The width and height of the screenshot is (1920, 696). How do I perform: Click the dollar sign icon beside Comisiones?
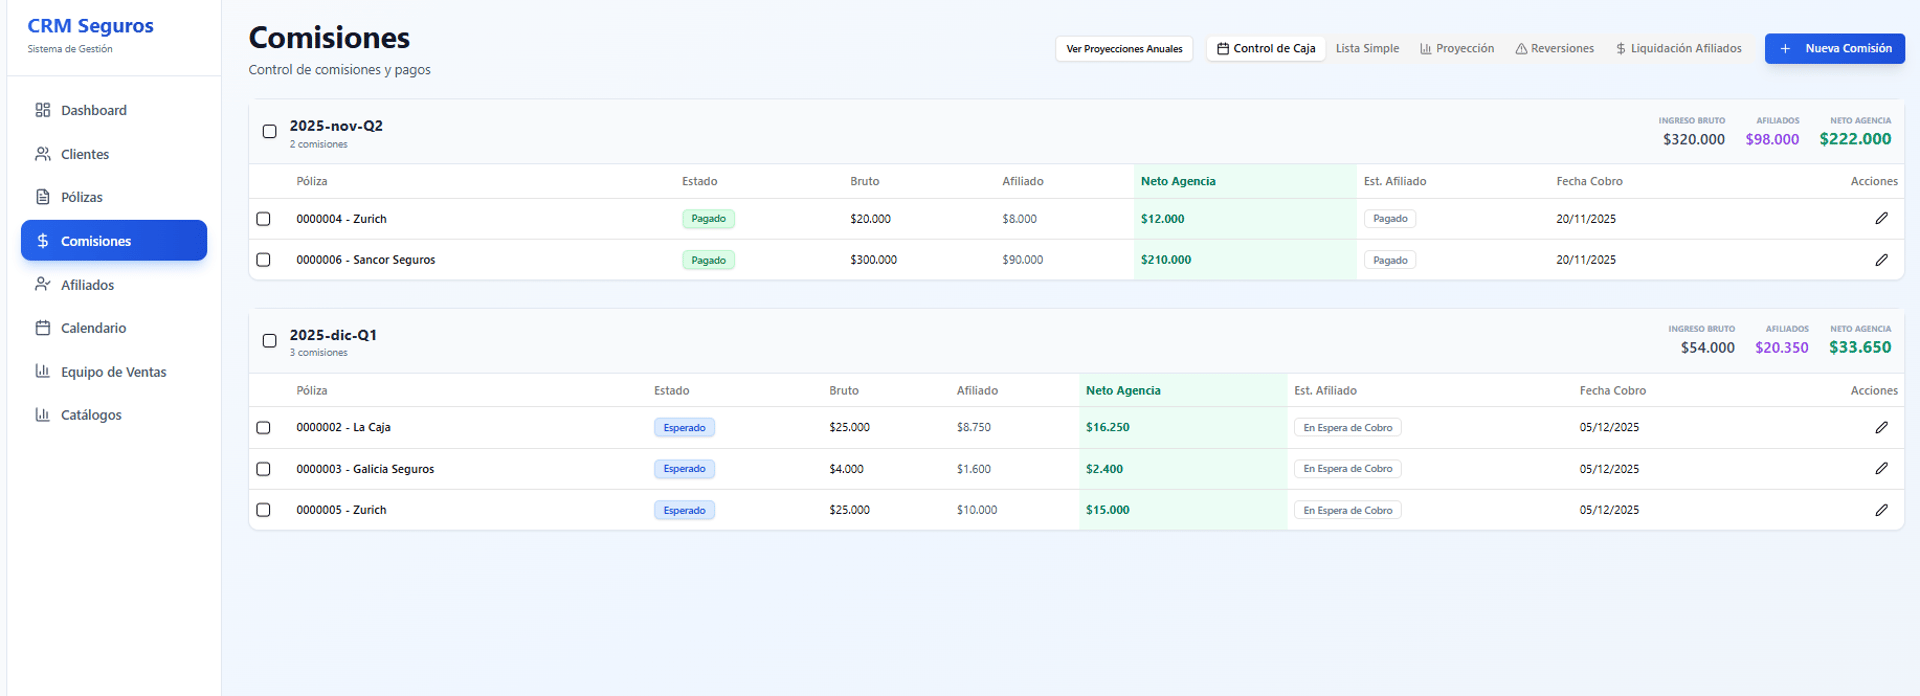(x=43, y=241)
